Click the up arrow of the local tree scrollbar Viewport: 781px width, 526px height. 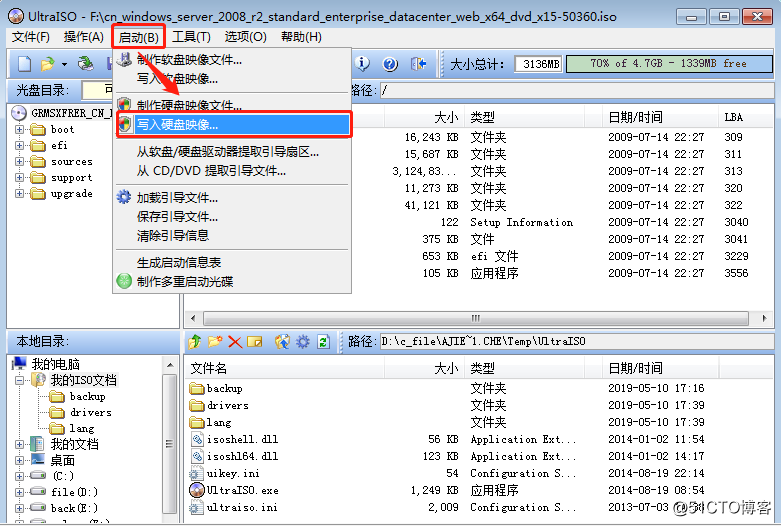[x=169, y=365]
